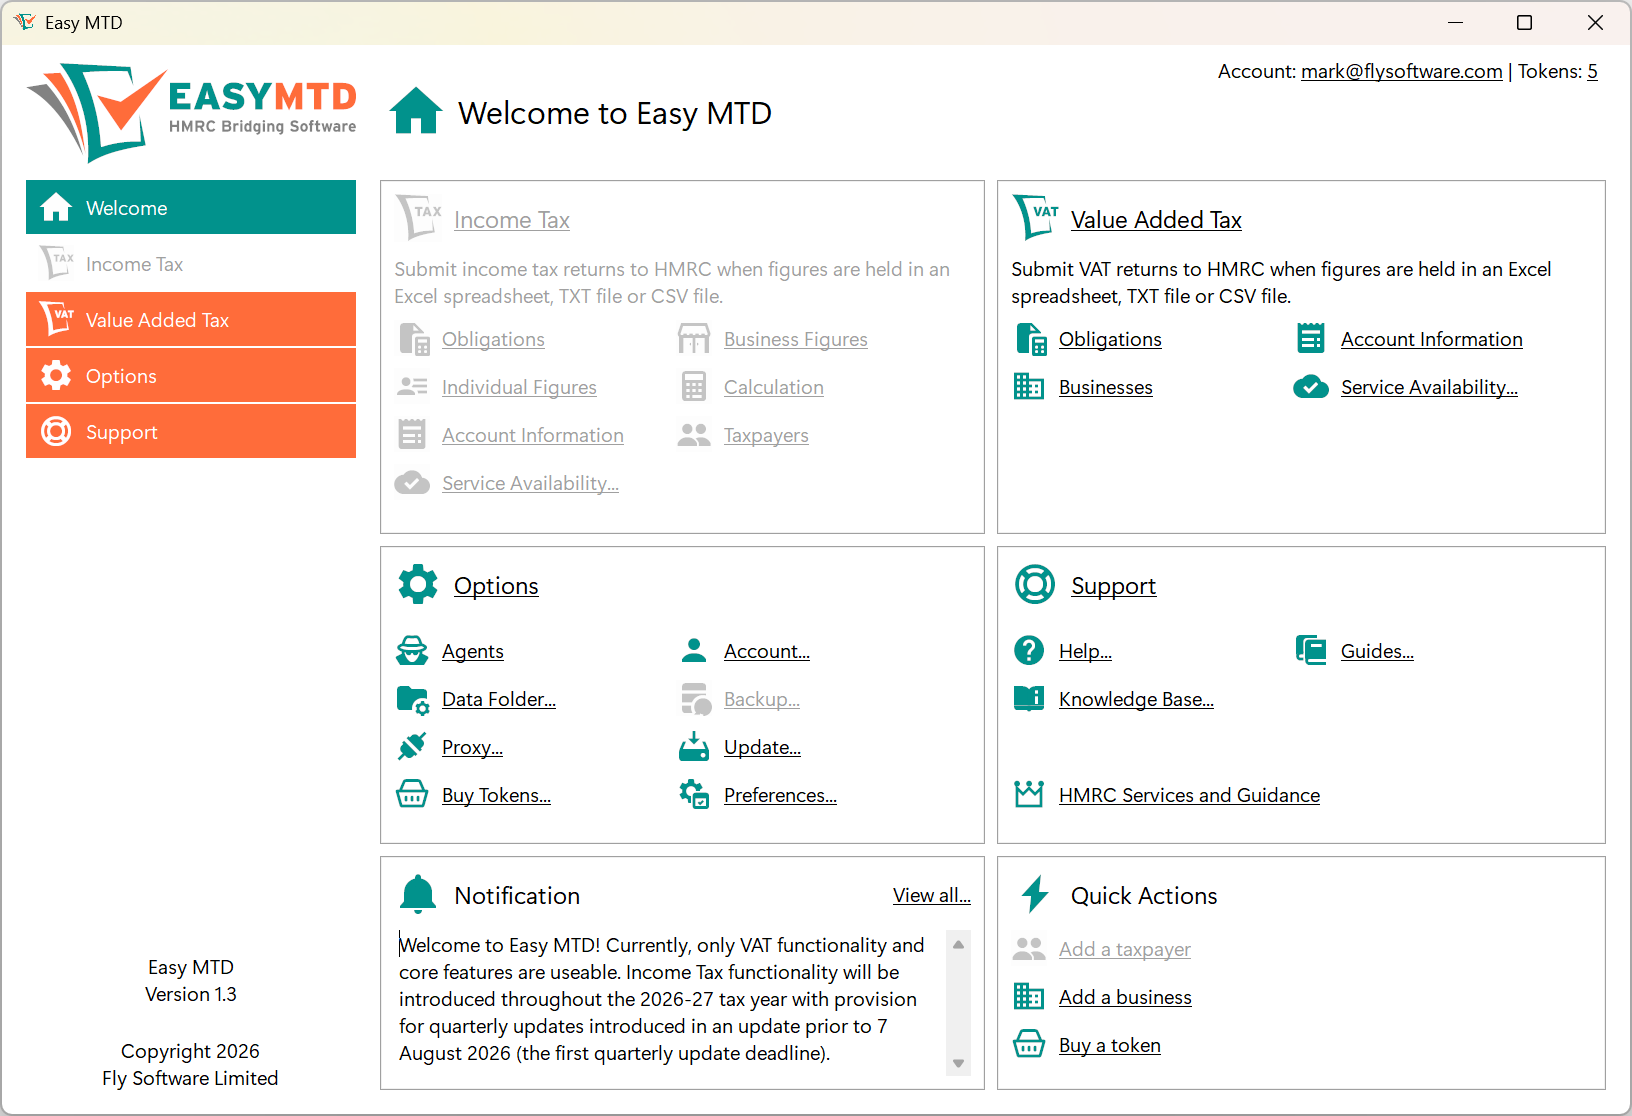Open the Guides link
Viewport: 1632px width, 1116px height.
click(1377, 651)
